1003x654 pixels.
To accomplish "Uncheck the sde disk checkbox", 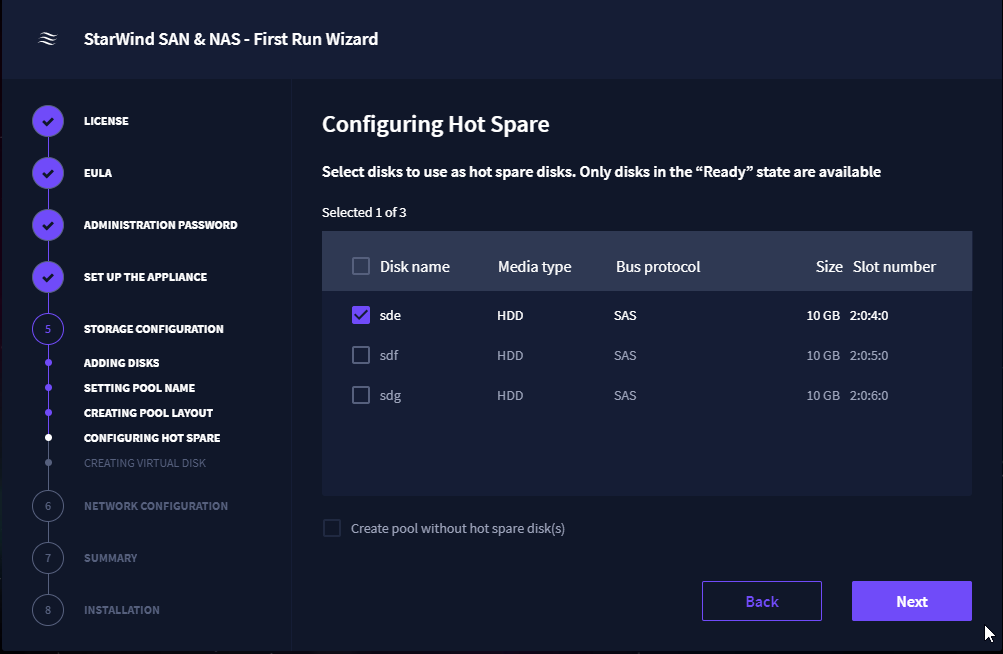I will point(361,315).
